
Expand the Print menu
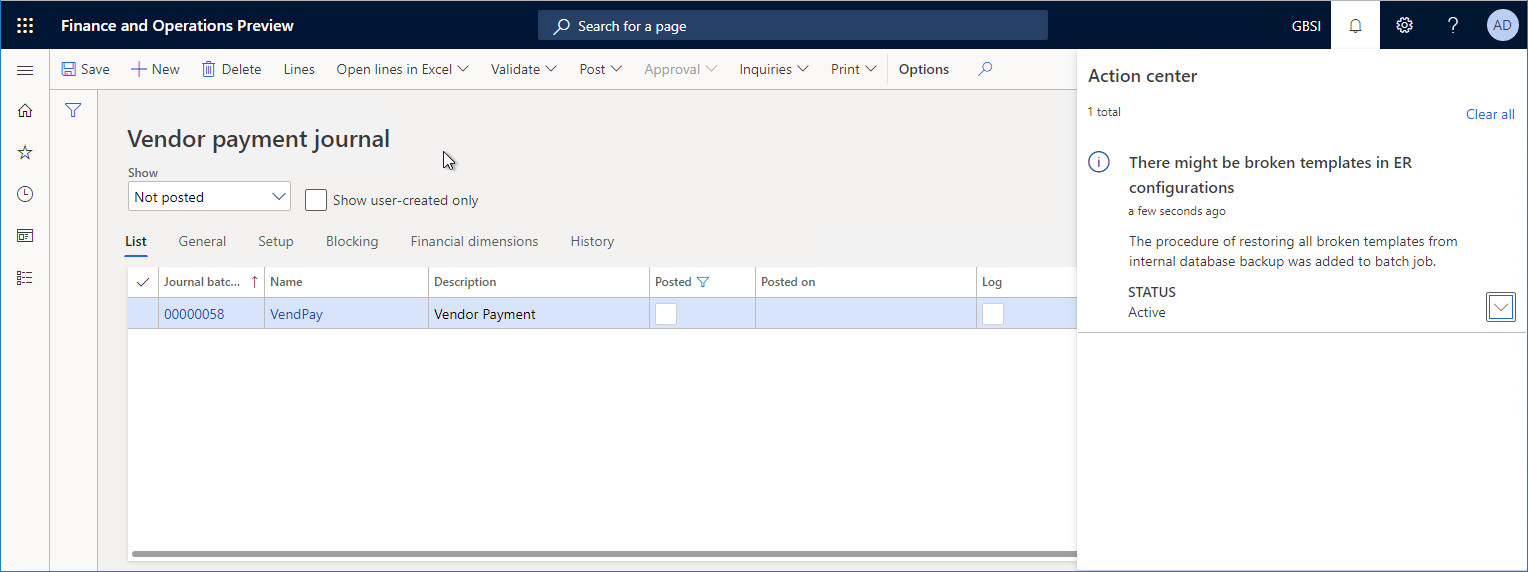pyautogui.click(x=853, y=69)
